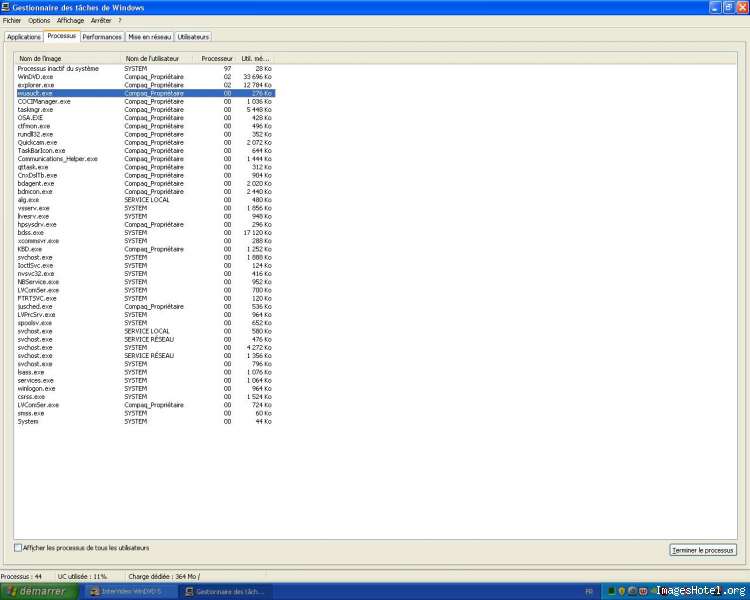Click the démarrer Start button

(39, 591)
